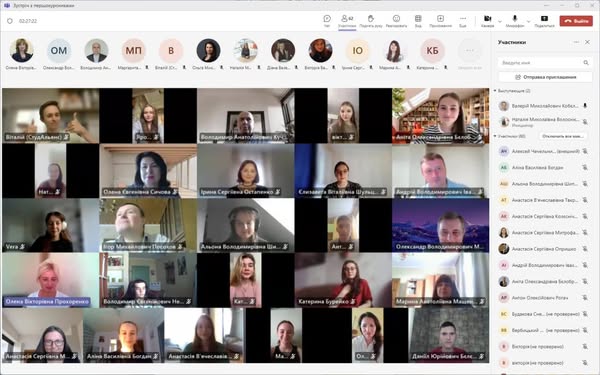Switch to the Участники tab in toolbar
This screenshot has width=600, height=375.
tap(347, 21)
